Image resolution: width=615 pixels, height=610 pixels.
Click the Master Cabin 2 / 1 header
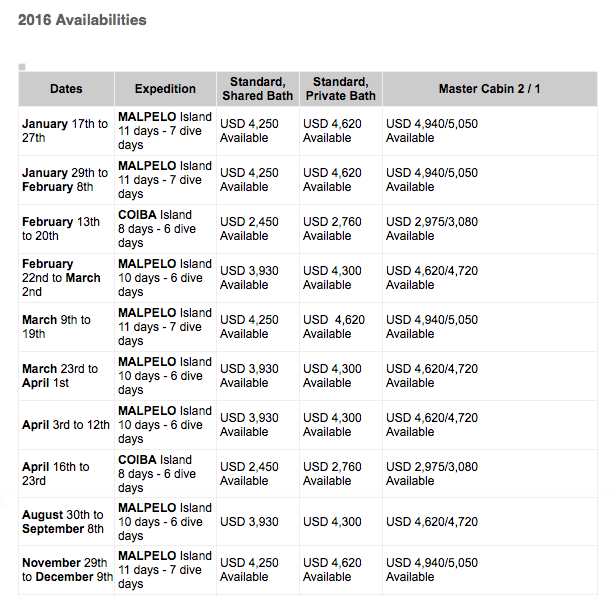pyautogui.click(x=489, y=89)
